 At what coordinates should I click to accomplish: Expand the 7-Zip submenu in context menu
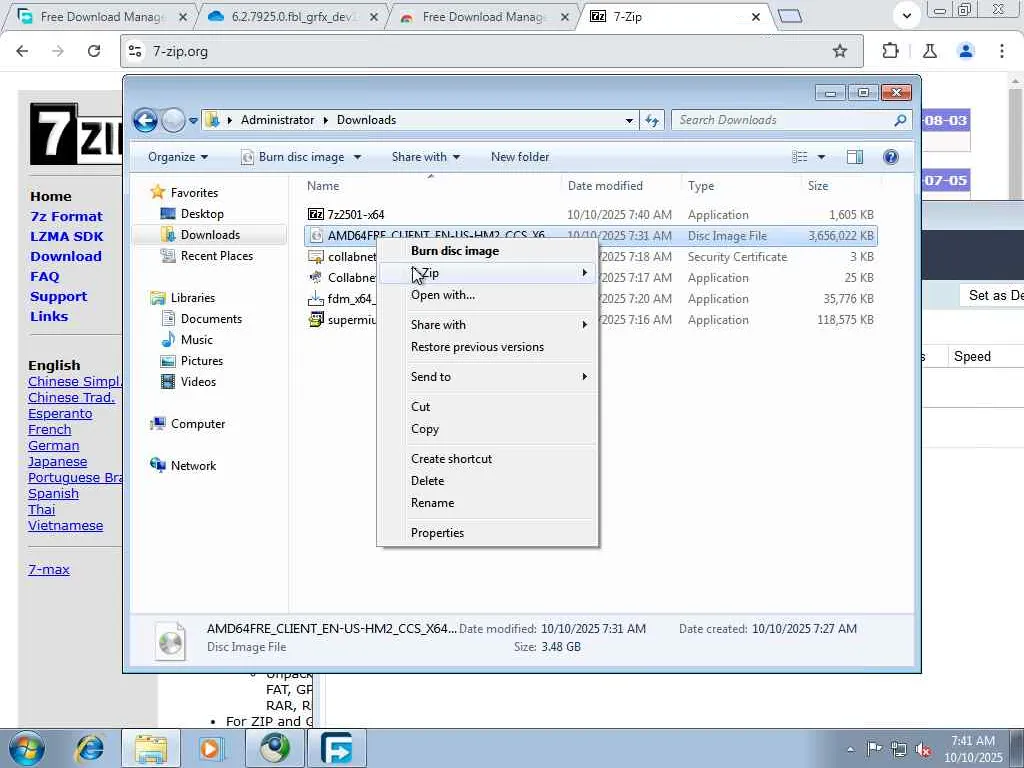pos(487,273)
